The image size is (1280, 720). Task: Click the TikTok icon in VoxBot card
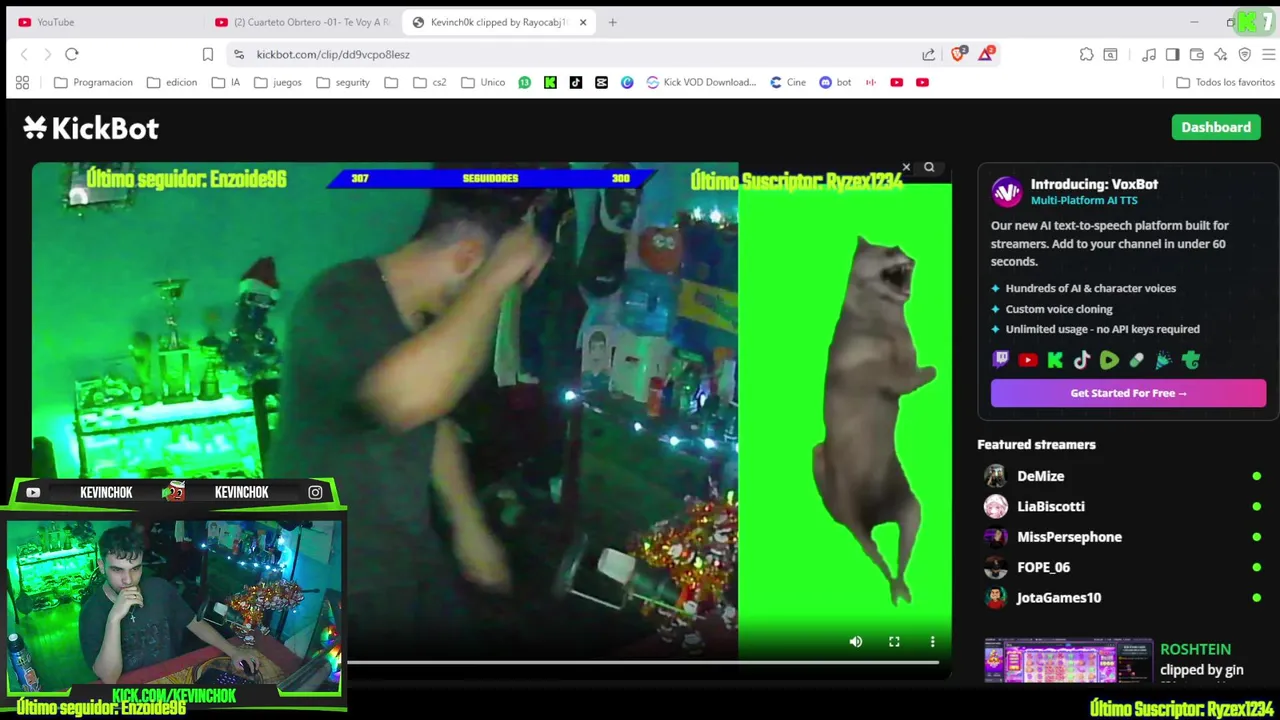coord(1082,360)
